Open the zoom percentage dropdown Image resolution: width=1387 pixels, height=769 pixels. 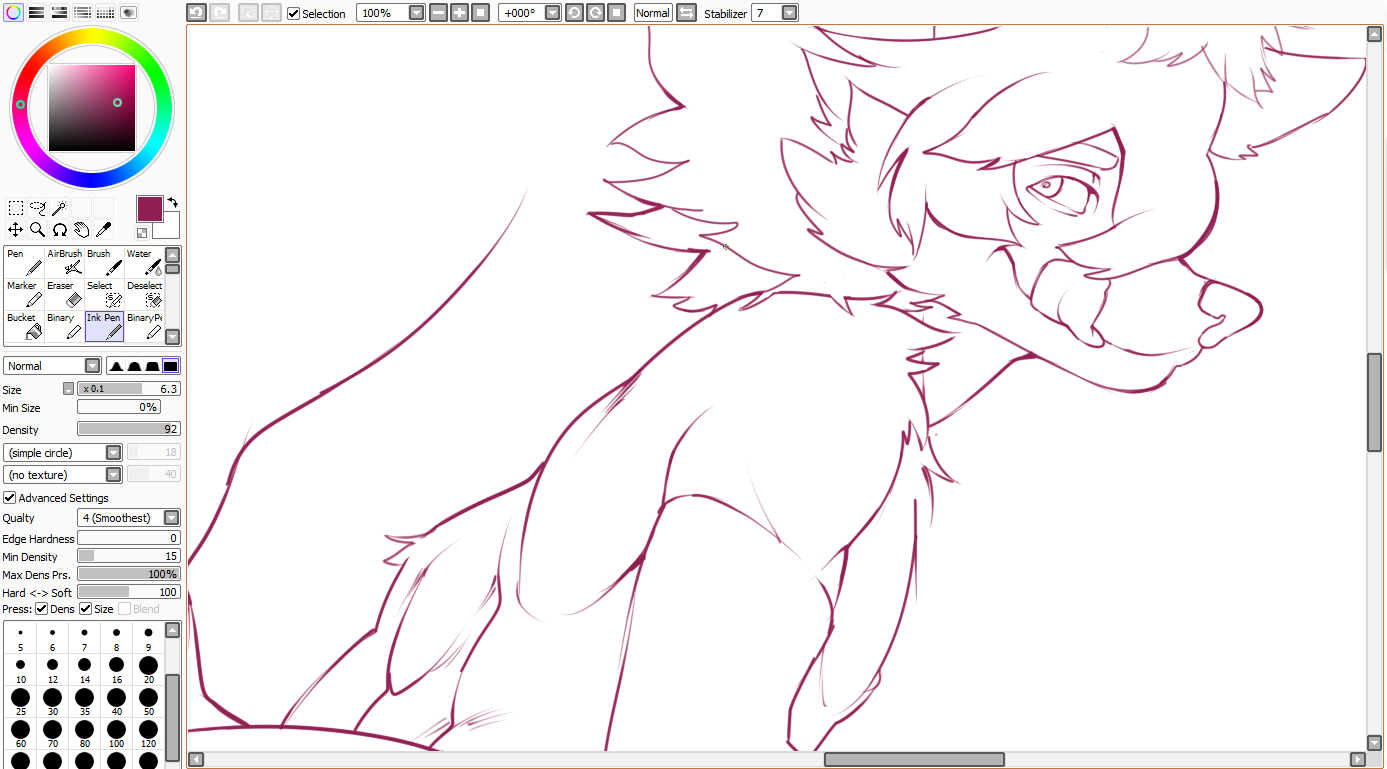[416, 13]
